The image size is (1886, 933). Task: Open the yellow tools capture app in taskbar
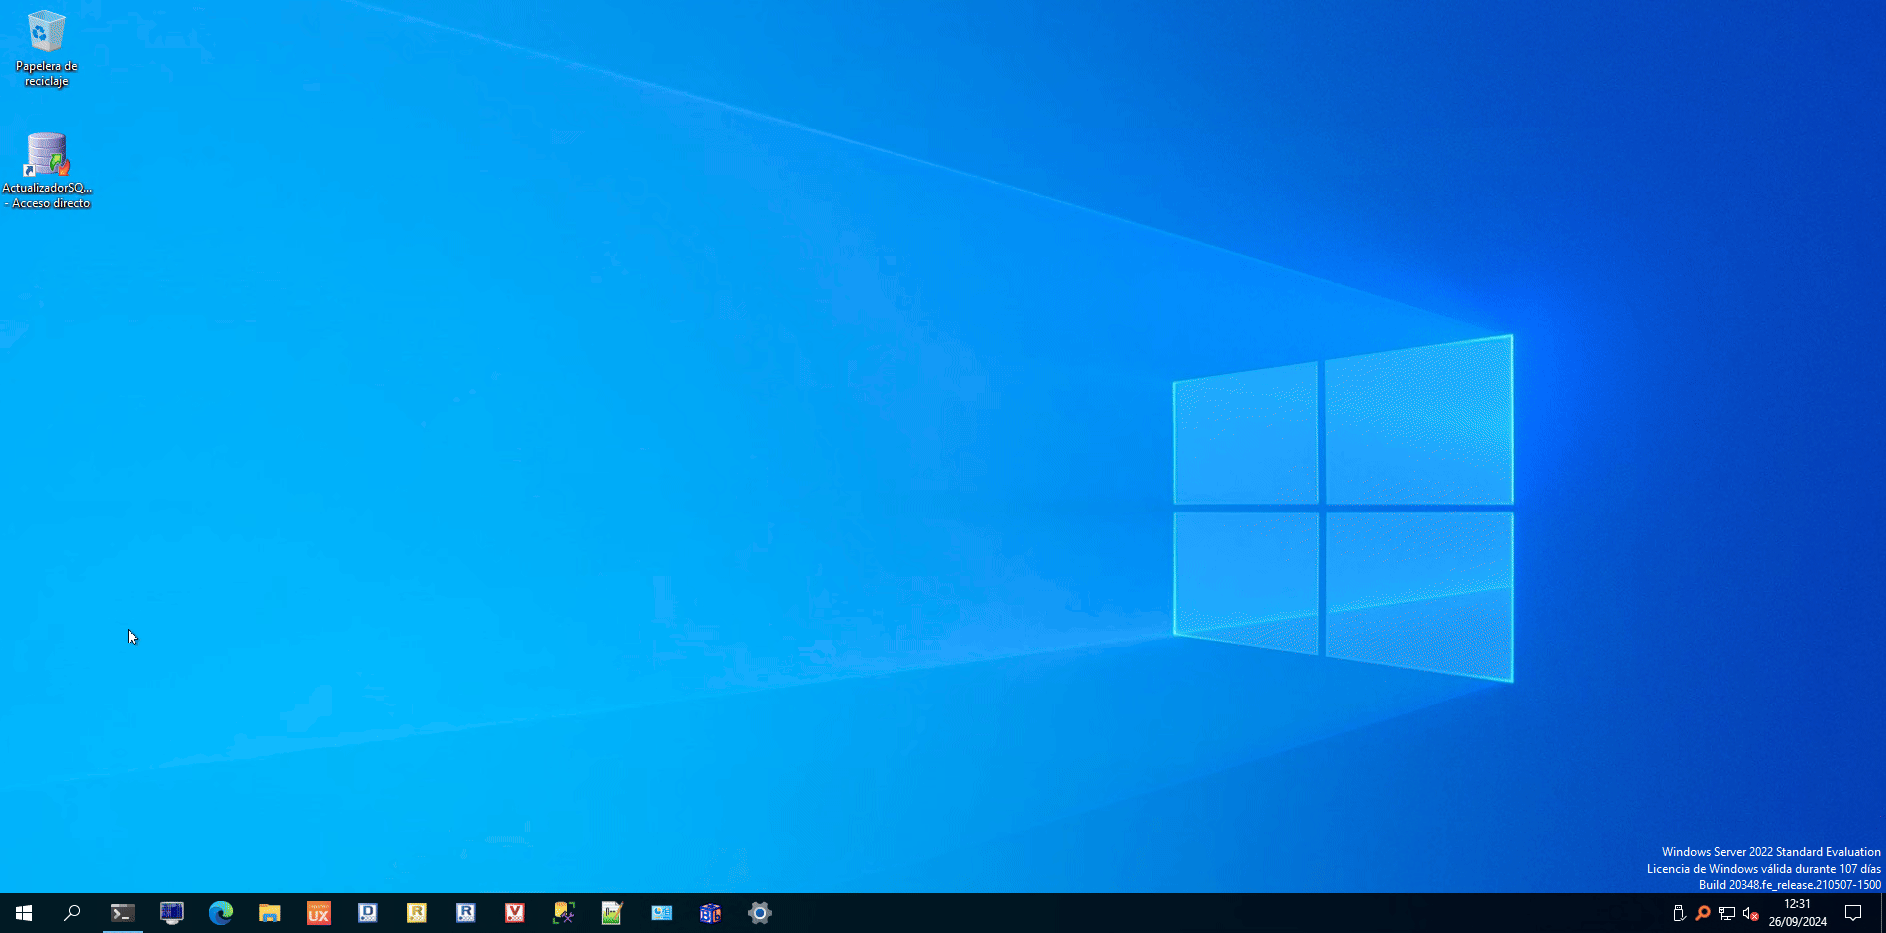564,913
